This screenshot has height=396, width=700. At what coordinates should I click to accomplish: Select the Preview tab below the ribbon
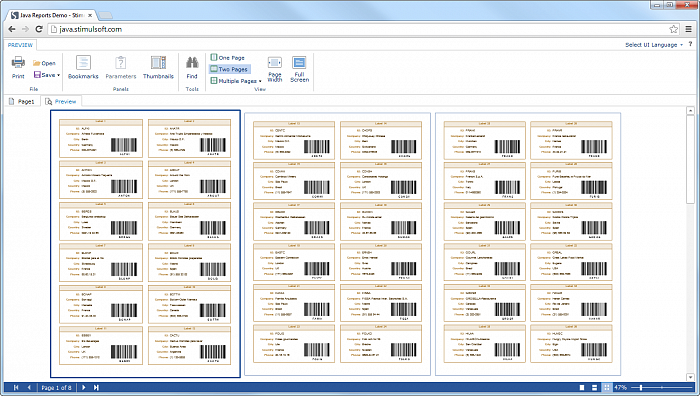(61, 101)
